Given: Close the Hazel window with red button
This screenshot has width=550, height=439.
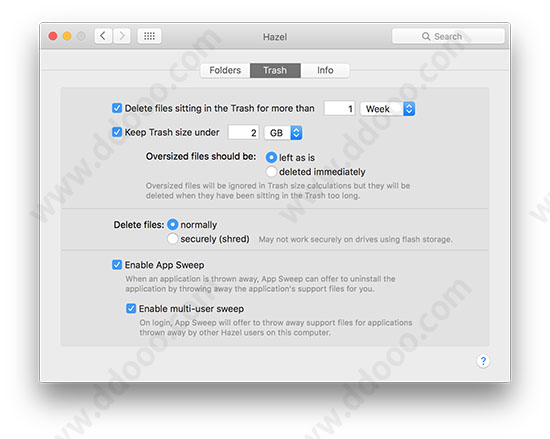Looking at the screenshot, I should point(53,36).
